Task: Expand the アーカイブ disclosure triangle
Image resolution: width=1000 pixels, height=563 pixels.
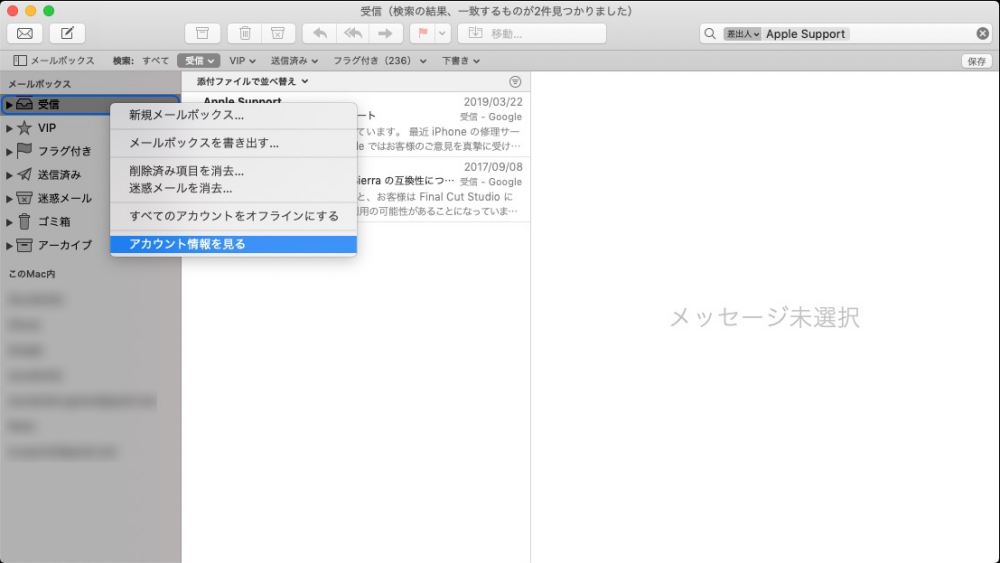Action: coord(9,245)
